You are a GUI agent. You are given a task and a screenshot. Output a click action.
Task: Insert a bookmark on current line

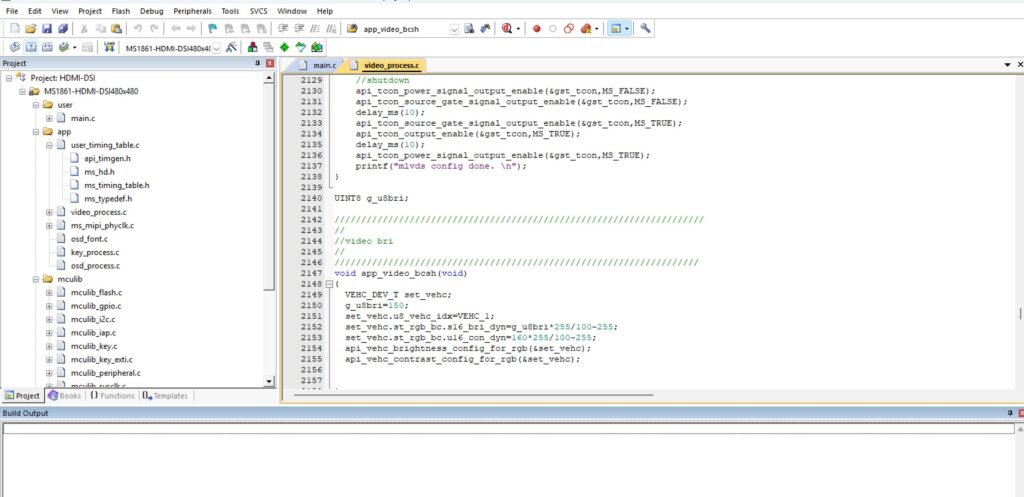coord(212,29)
